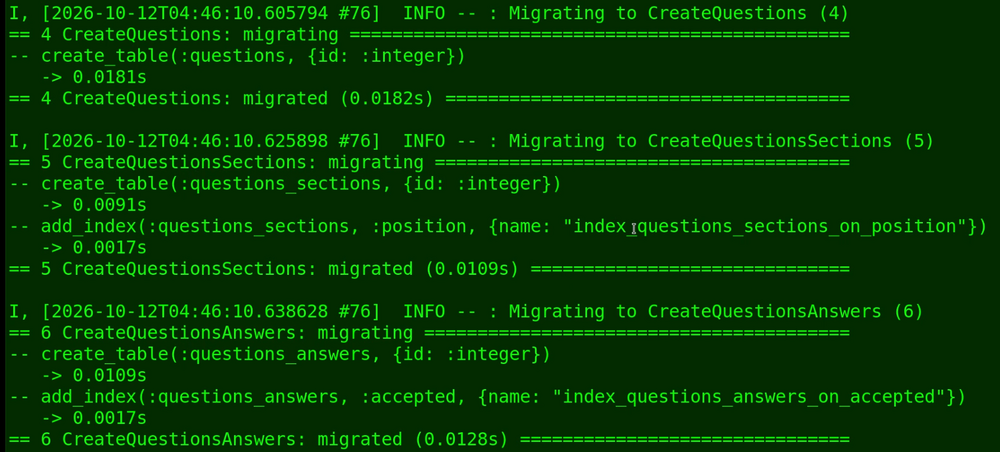Click the '-> 0.0091s' timing line

[94, 205]
